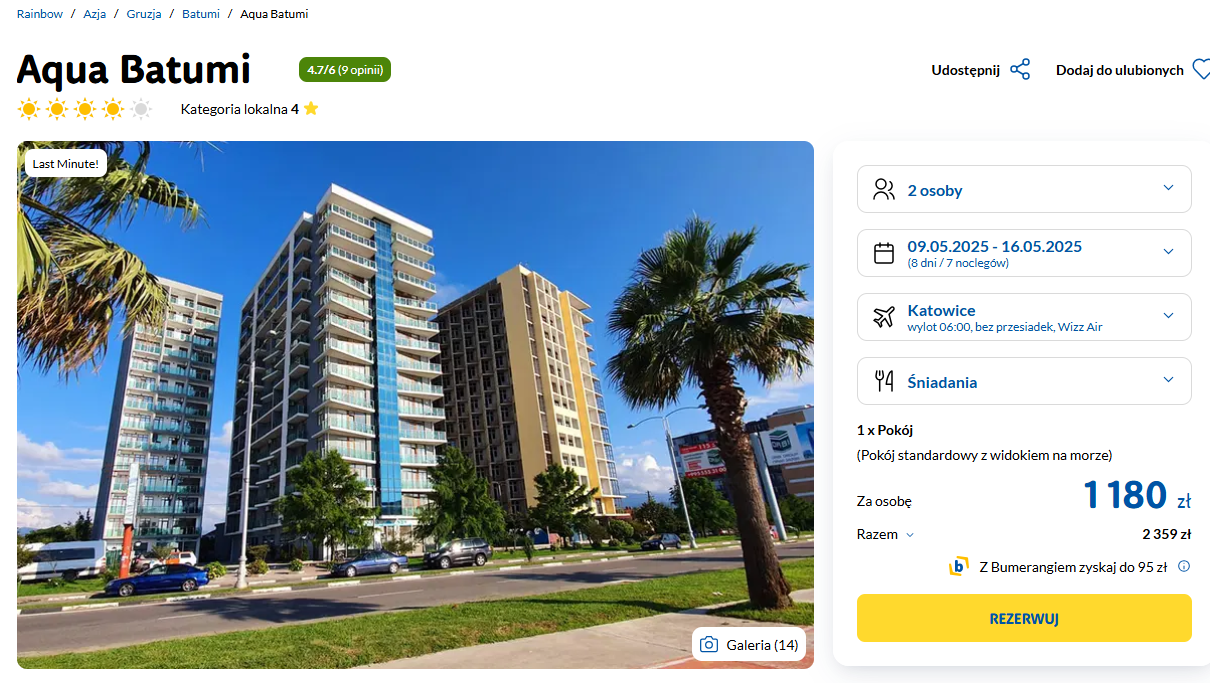Click the heart favorites icon
The width and height of the screenshot is (1210, 683).
pyautogui.click(x=1200, y=70)
